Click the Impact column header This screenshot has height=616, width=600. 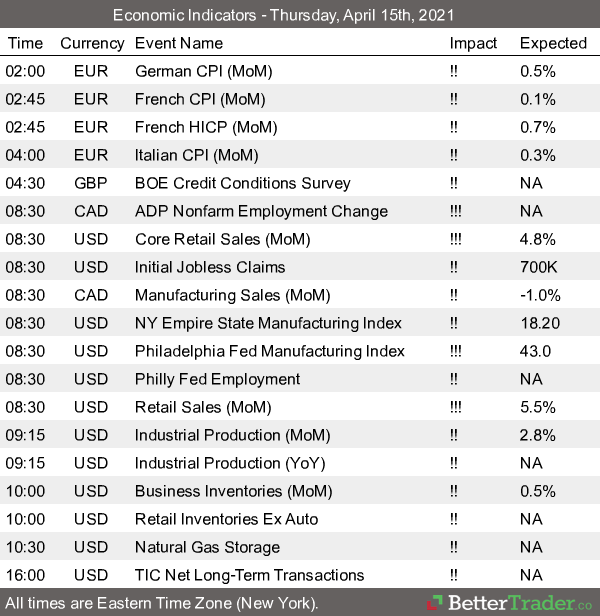tap(474, 43)
